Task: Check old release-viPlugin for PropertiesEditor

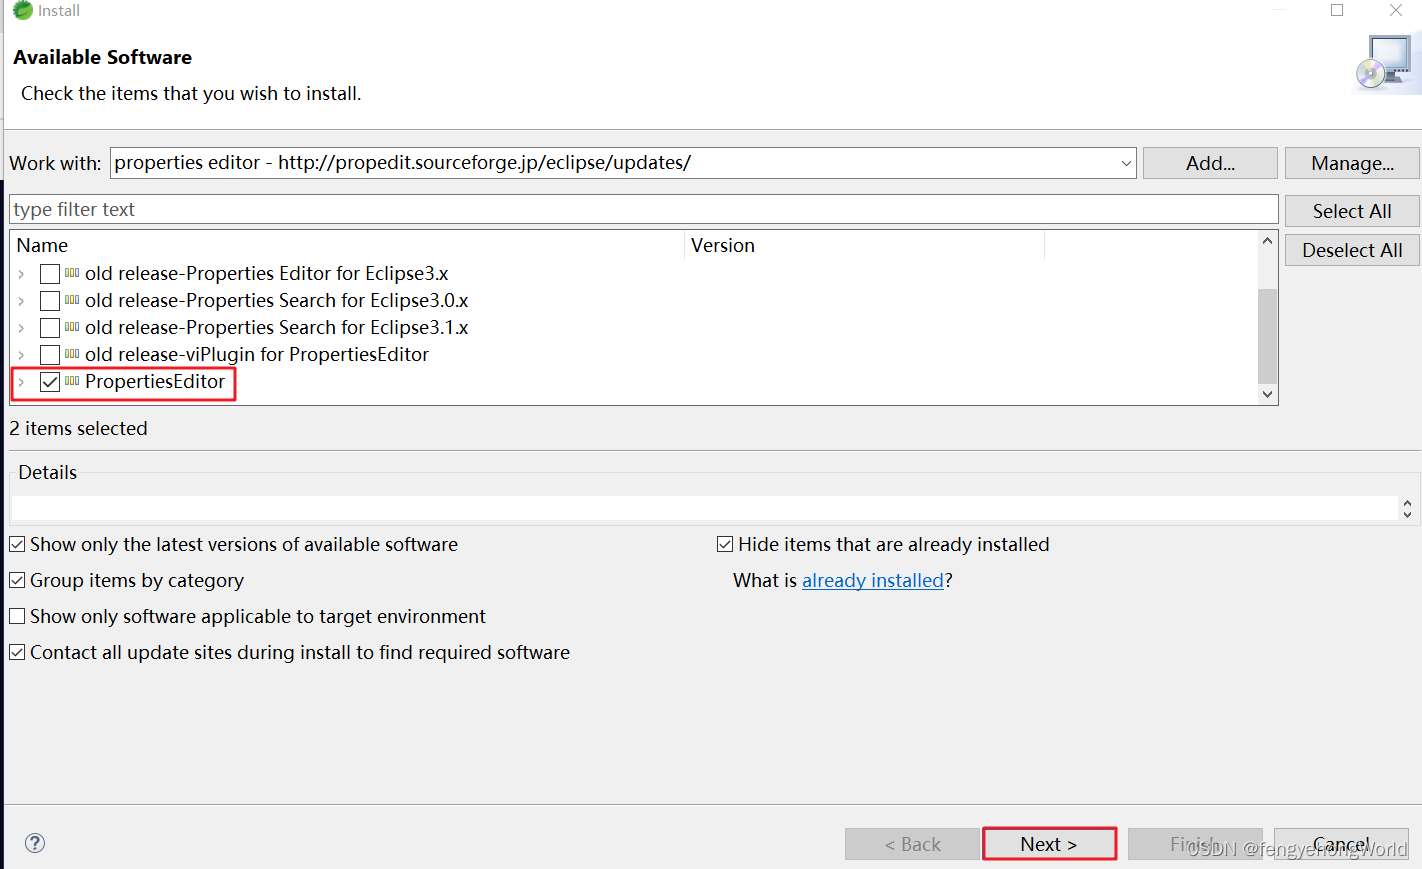Action: click(50, 355)
